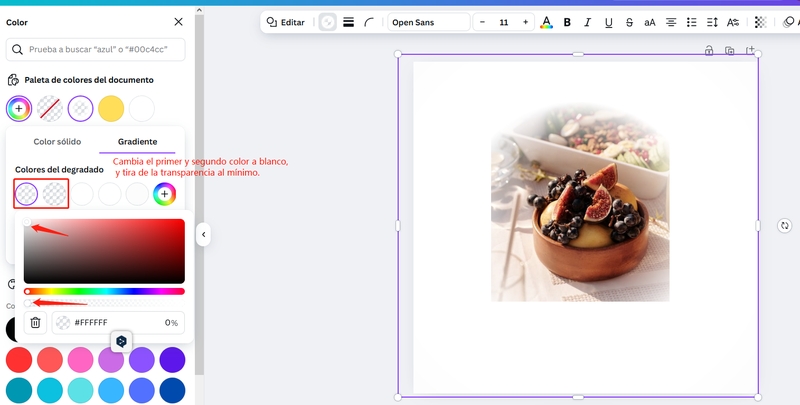
Task: Open the transparency checkerboard control
Action: coord(760,22)
